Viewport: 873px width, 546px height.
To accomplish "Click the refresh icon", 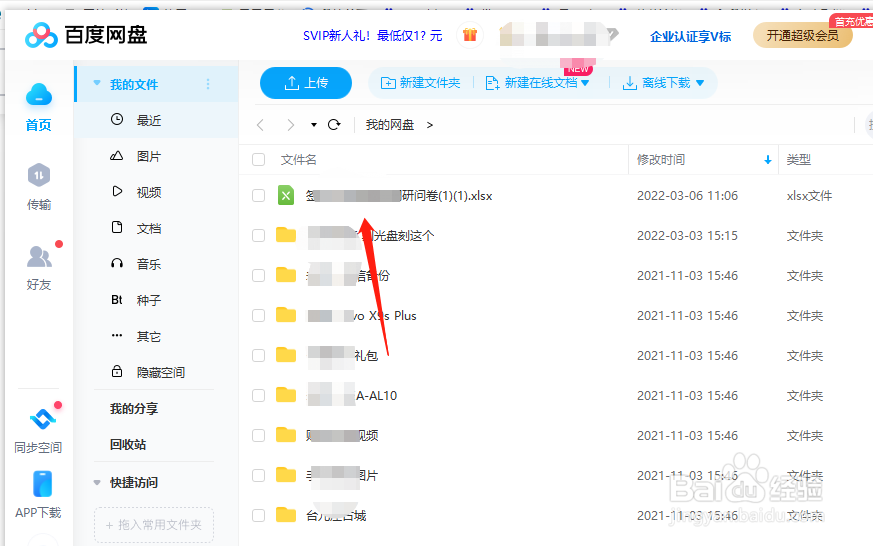I will click(334, 125).
